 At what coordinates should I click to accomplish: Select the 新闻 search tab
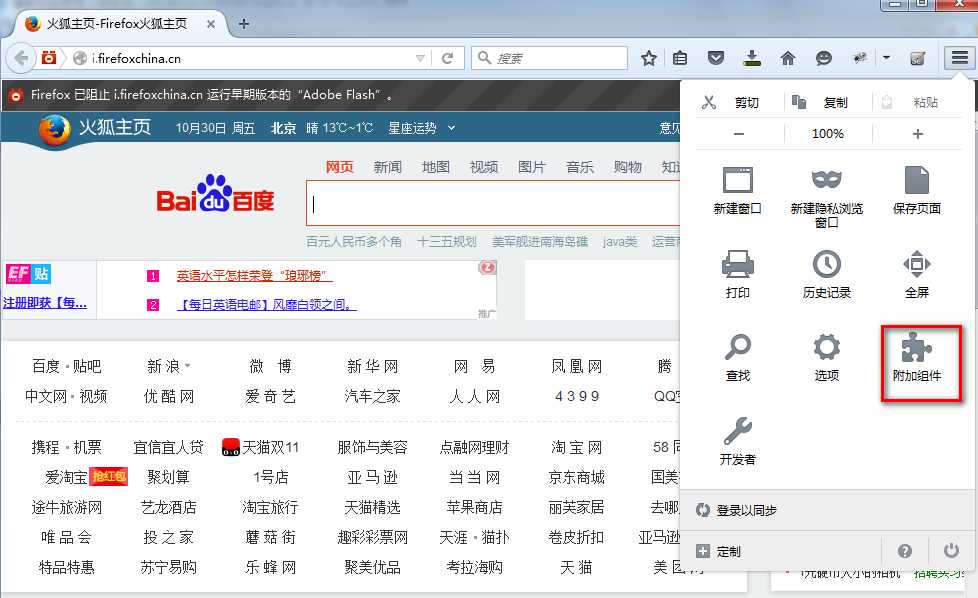coord(387,166)
